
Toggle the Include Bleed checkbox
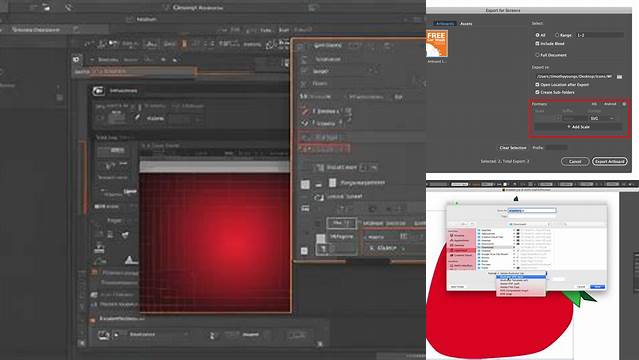coord(538,43)
